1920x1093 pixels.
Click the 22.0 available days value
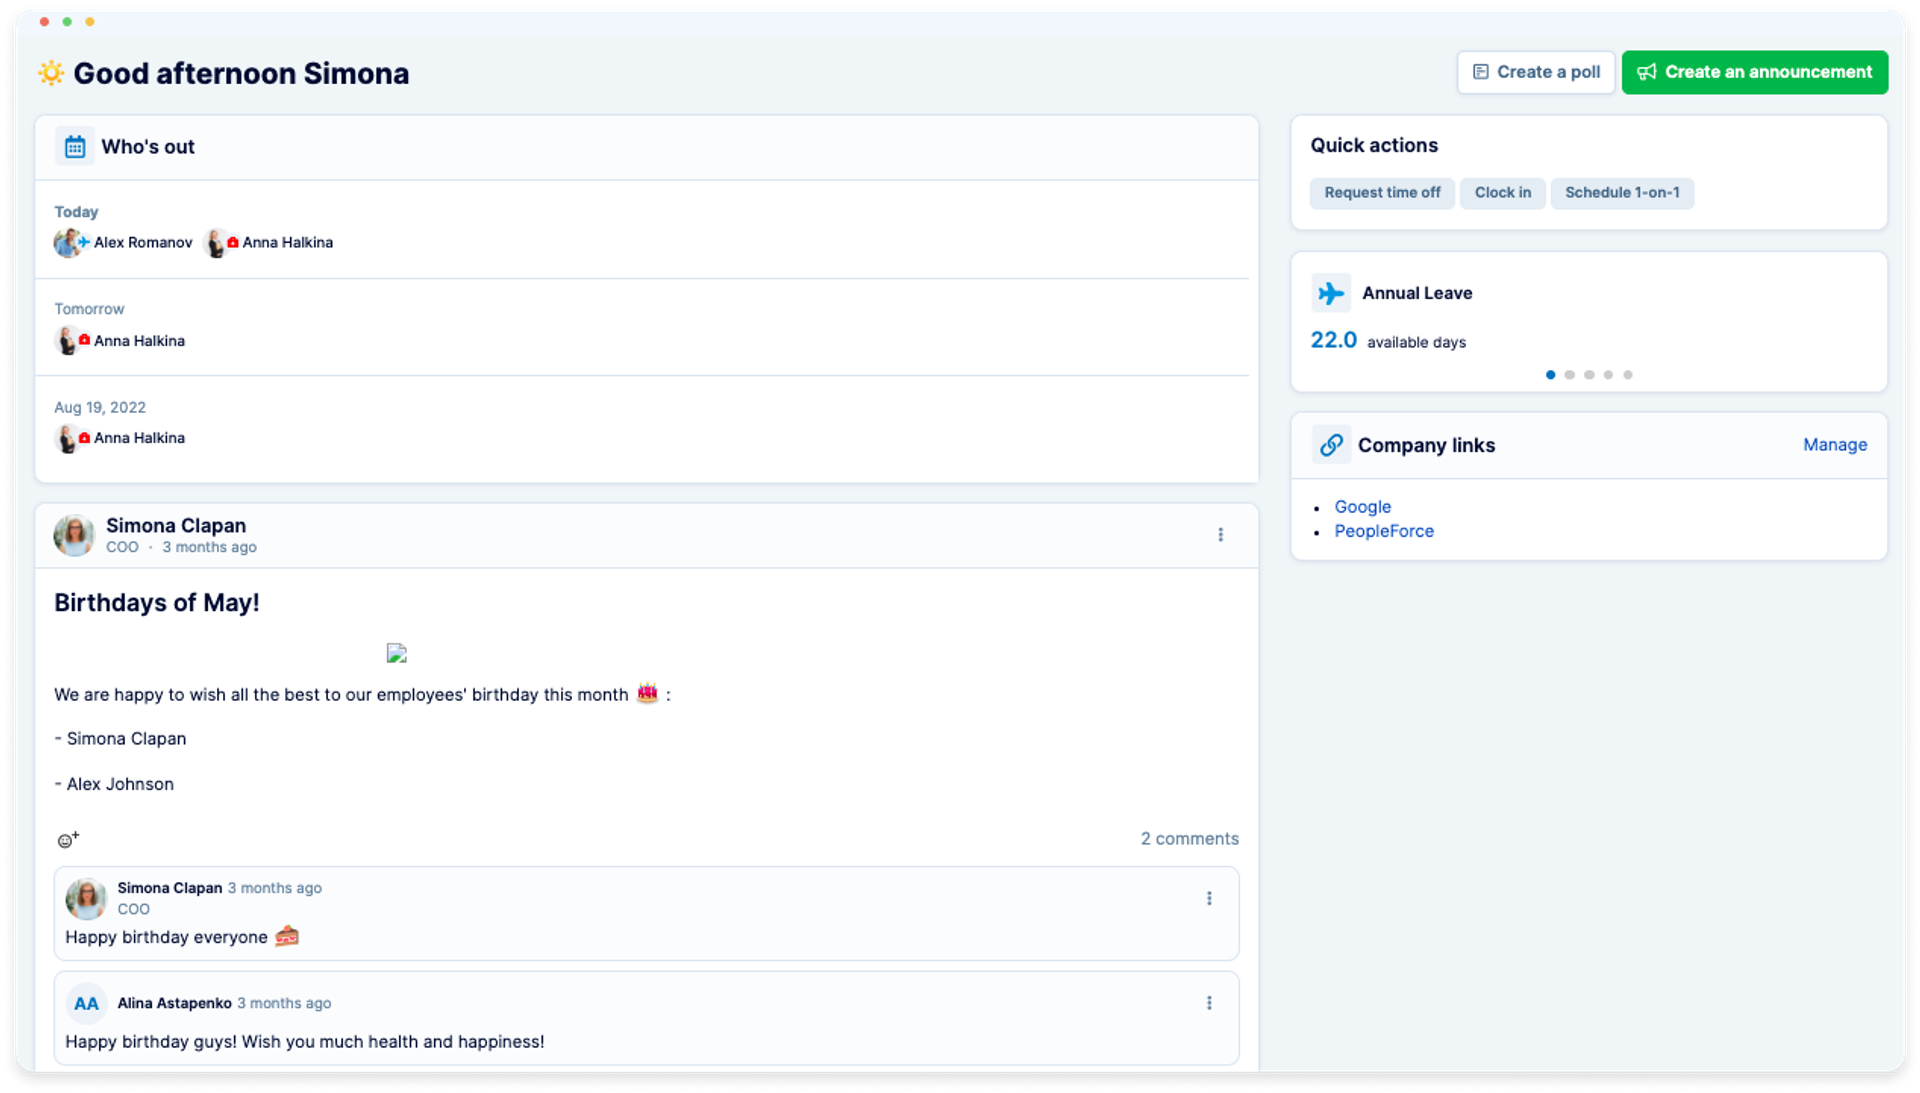[1333, 340]
